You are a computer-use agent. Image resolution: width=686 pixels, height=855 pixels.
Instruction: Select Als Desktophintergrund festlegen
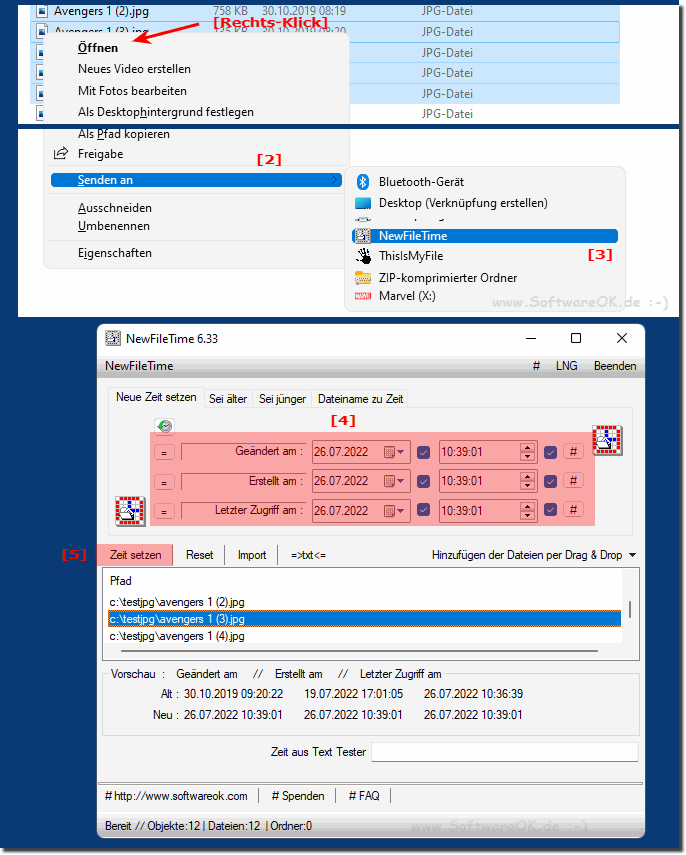(x=166, y=112)
